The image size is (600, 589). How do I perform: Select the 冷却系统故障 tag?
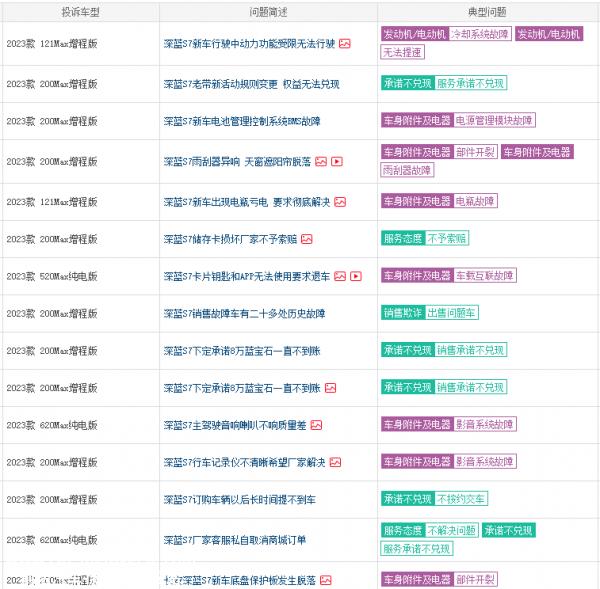point(480,34)
